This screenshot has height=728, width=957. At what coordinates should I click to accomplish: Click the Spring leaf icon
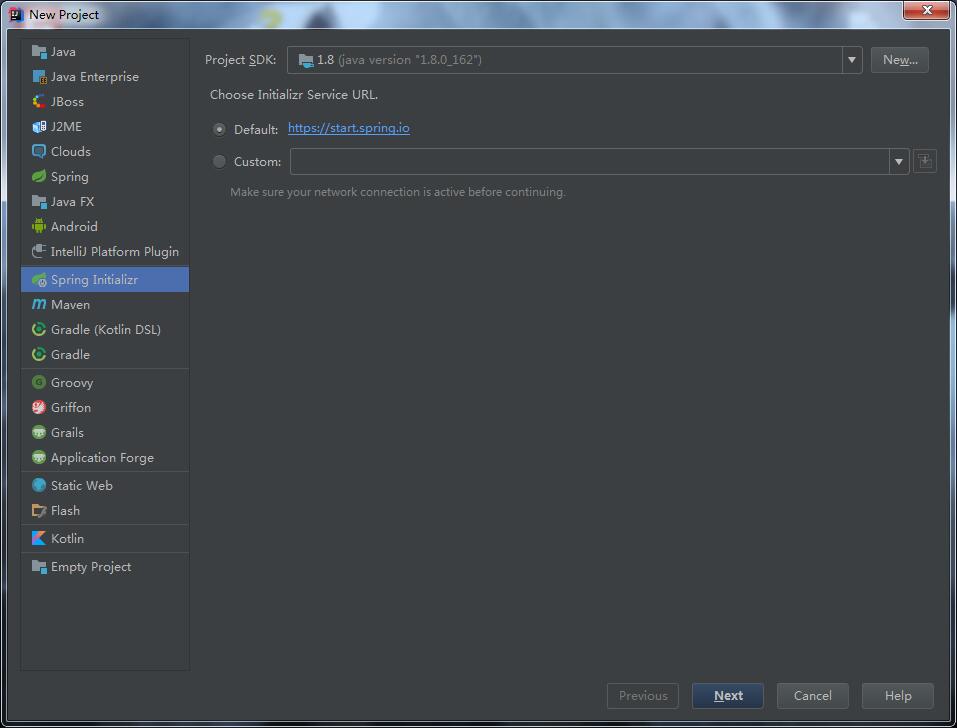[x=39, y=176]
